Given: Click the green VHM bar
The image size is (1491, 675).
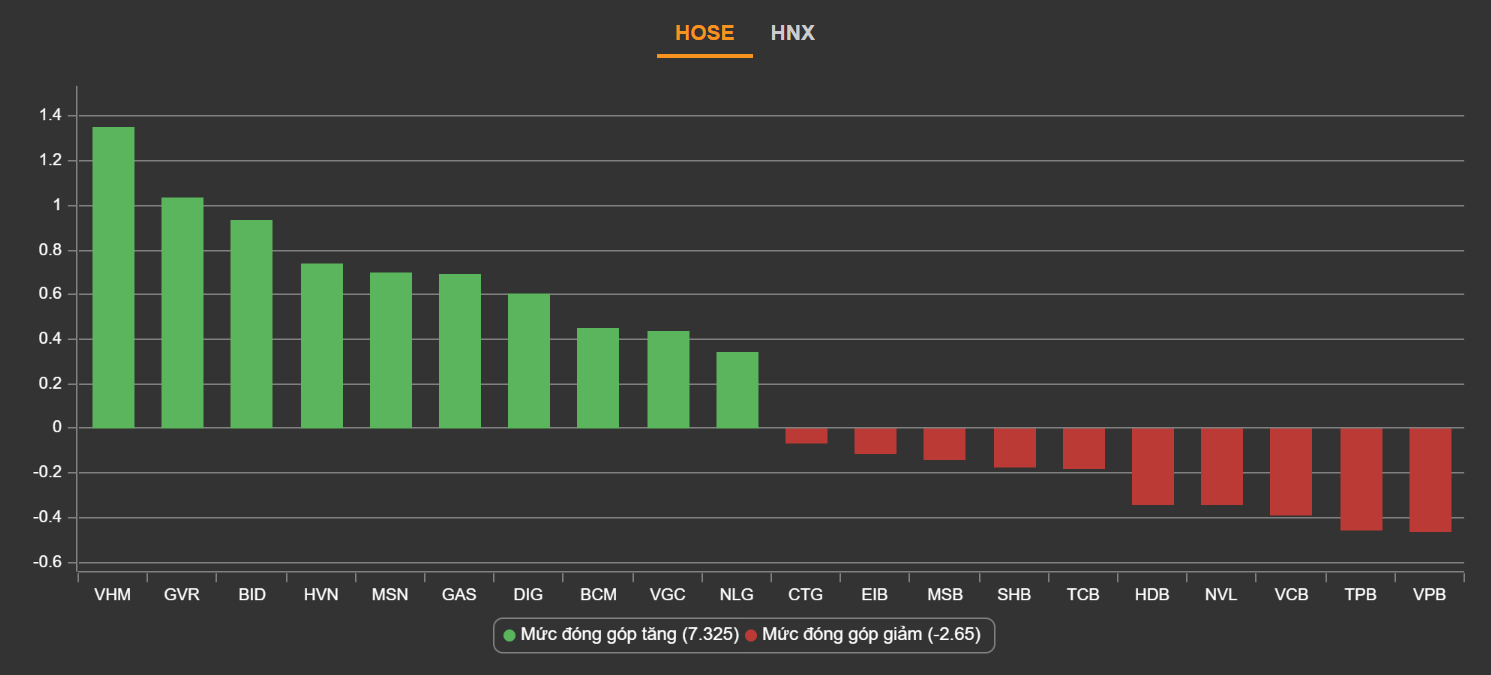Looking at the screenshot, I should [113, 277].
